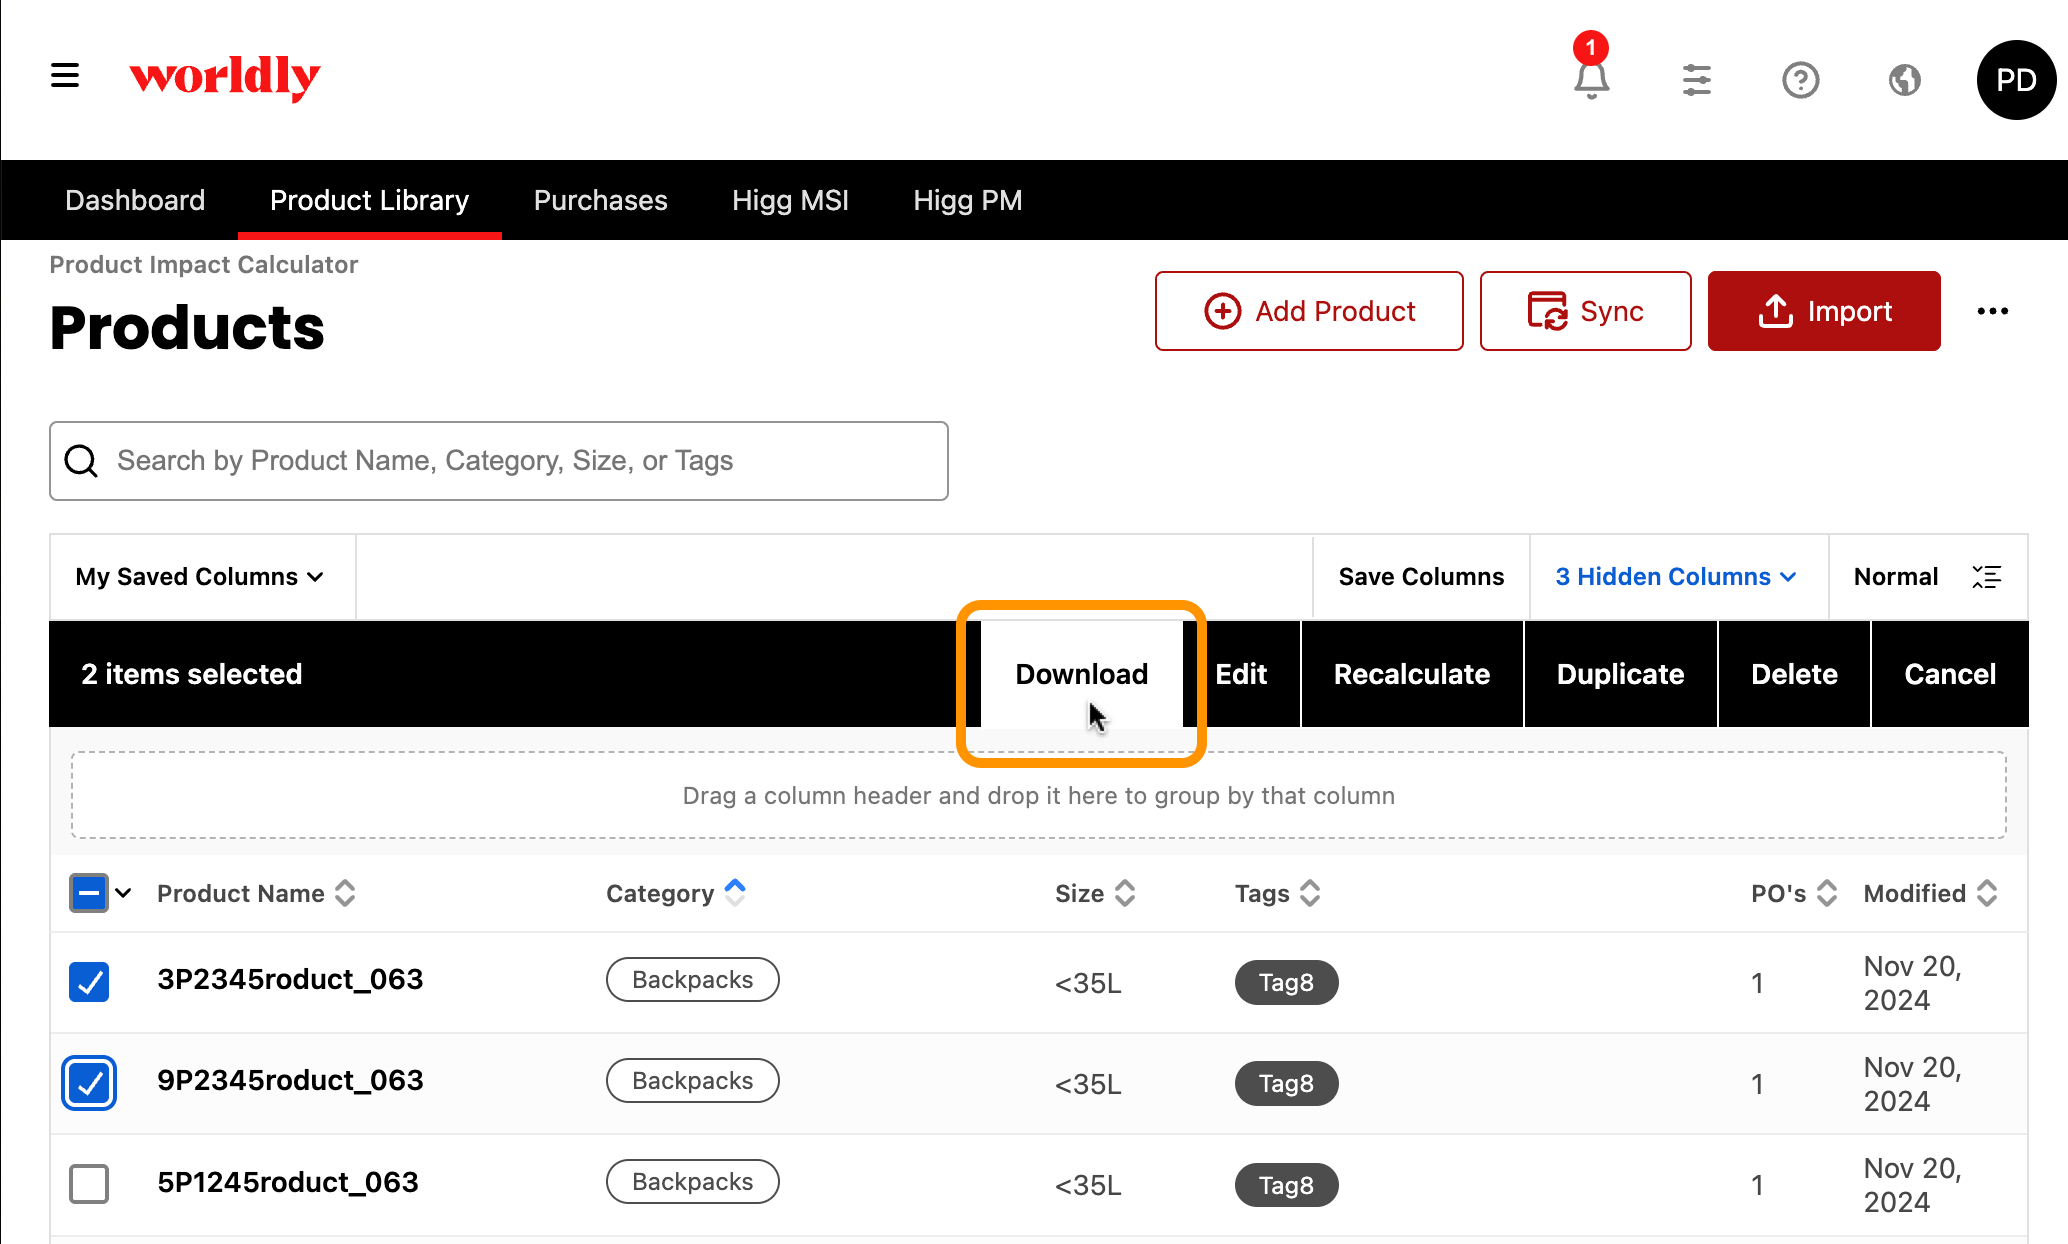Viewport: 2068px width, 1244px height.
Task: Open the hamburger navigation menu
Action: pyautogui.click(x=65, y=76)
